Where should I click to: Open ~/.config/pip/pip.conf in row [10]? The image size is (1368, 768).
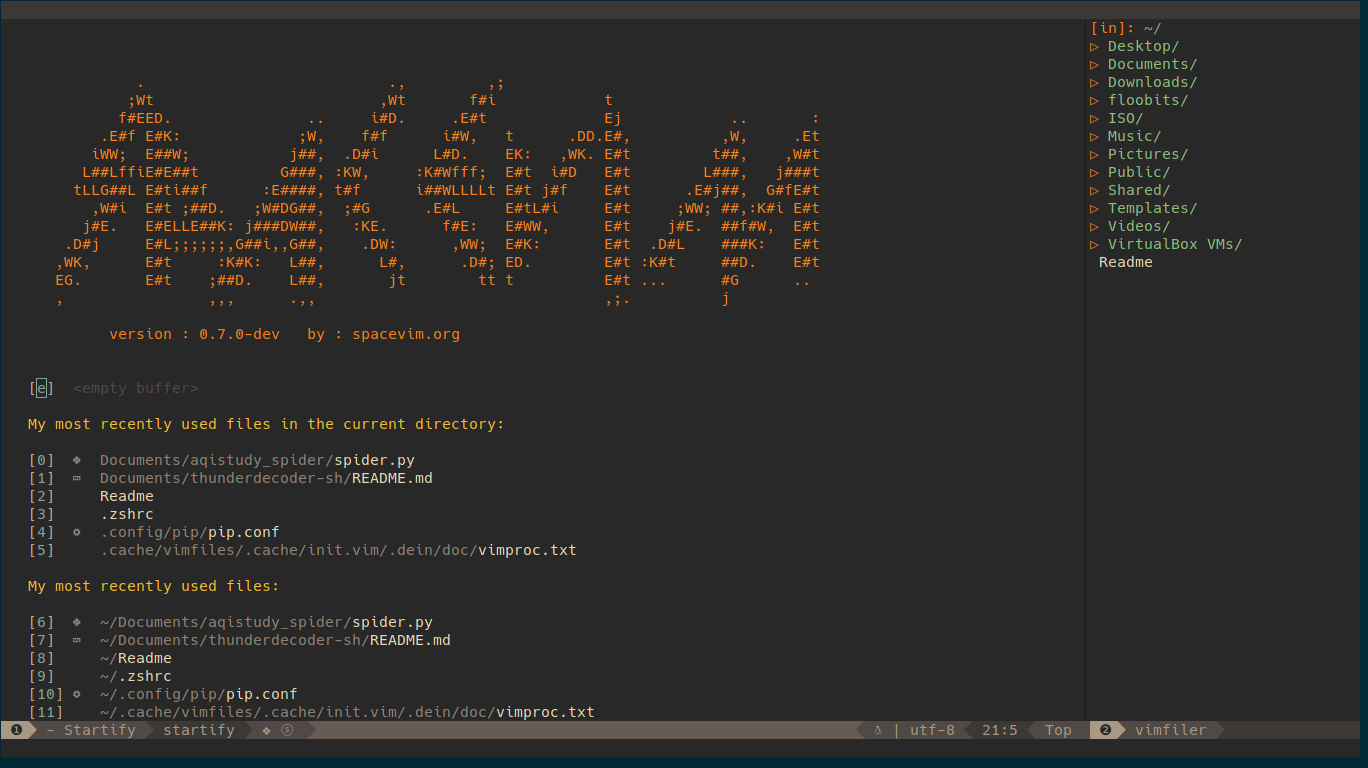click(199, 694)
